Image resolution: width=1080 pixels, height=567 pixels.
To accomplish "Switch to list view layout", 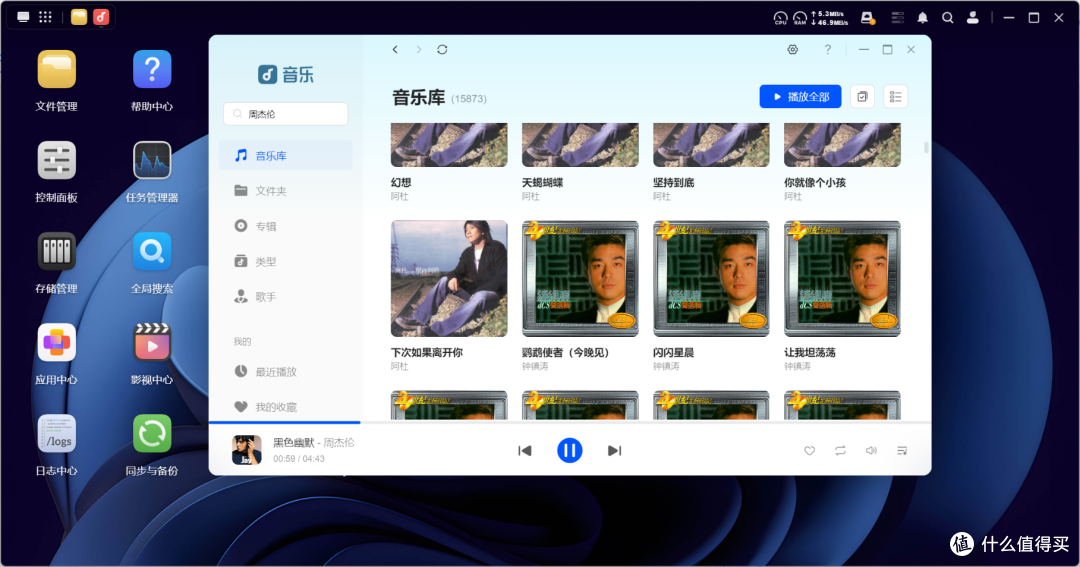I will [895, 97].
